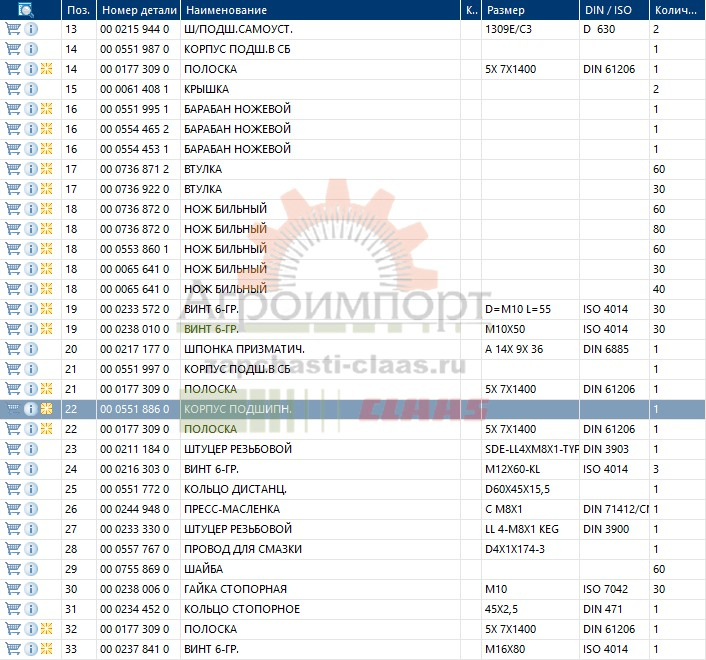Image resolution: width=706 pixels, height=660 pixels.
Task: Add part 00 0736 922 0 ВТУЛКА to cart
Action: pos(13,189)
